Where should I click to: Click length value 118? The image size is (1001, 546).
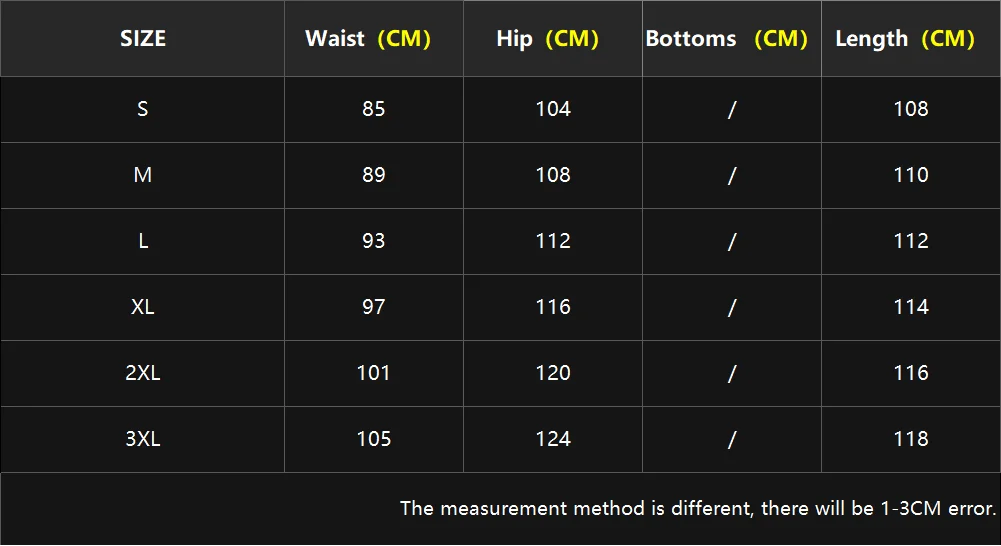tap(911, 439)
